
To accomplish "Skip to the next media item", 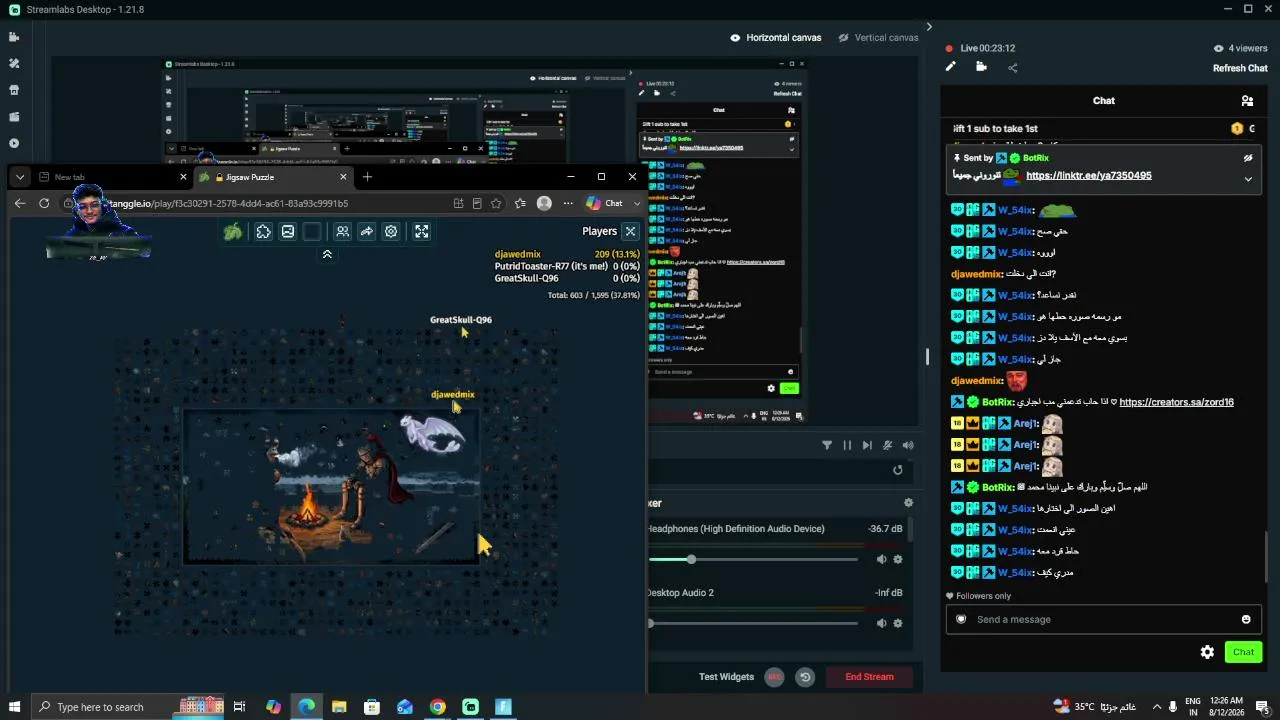I will [867, 445].
